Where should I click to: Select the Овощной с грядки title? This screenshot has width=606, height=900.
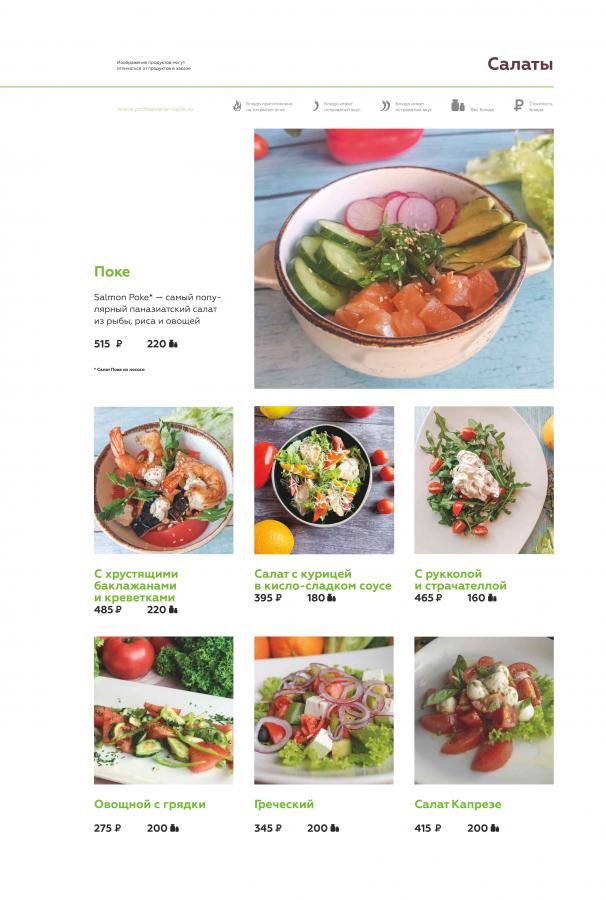coord(150,804)
